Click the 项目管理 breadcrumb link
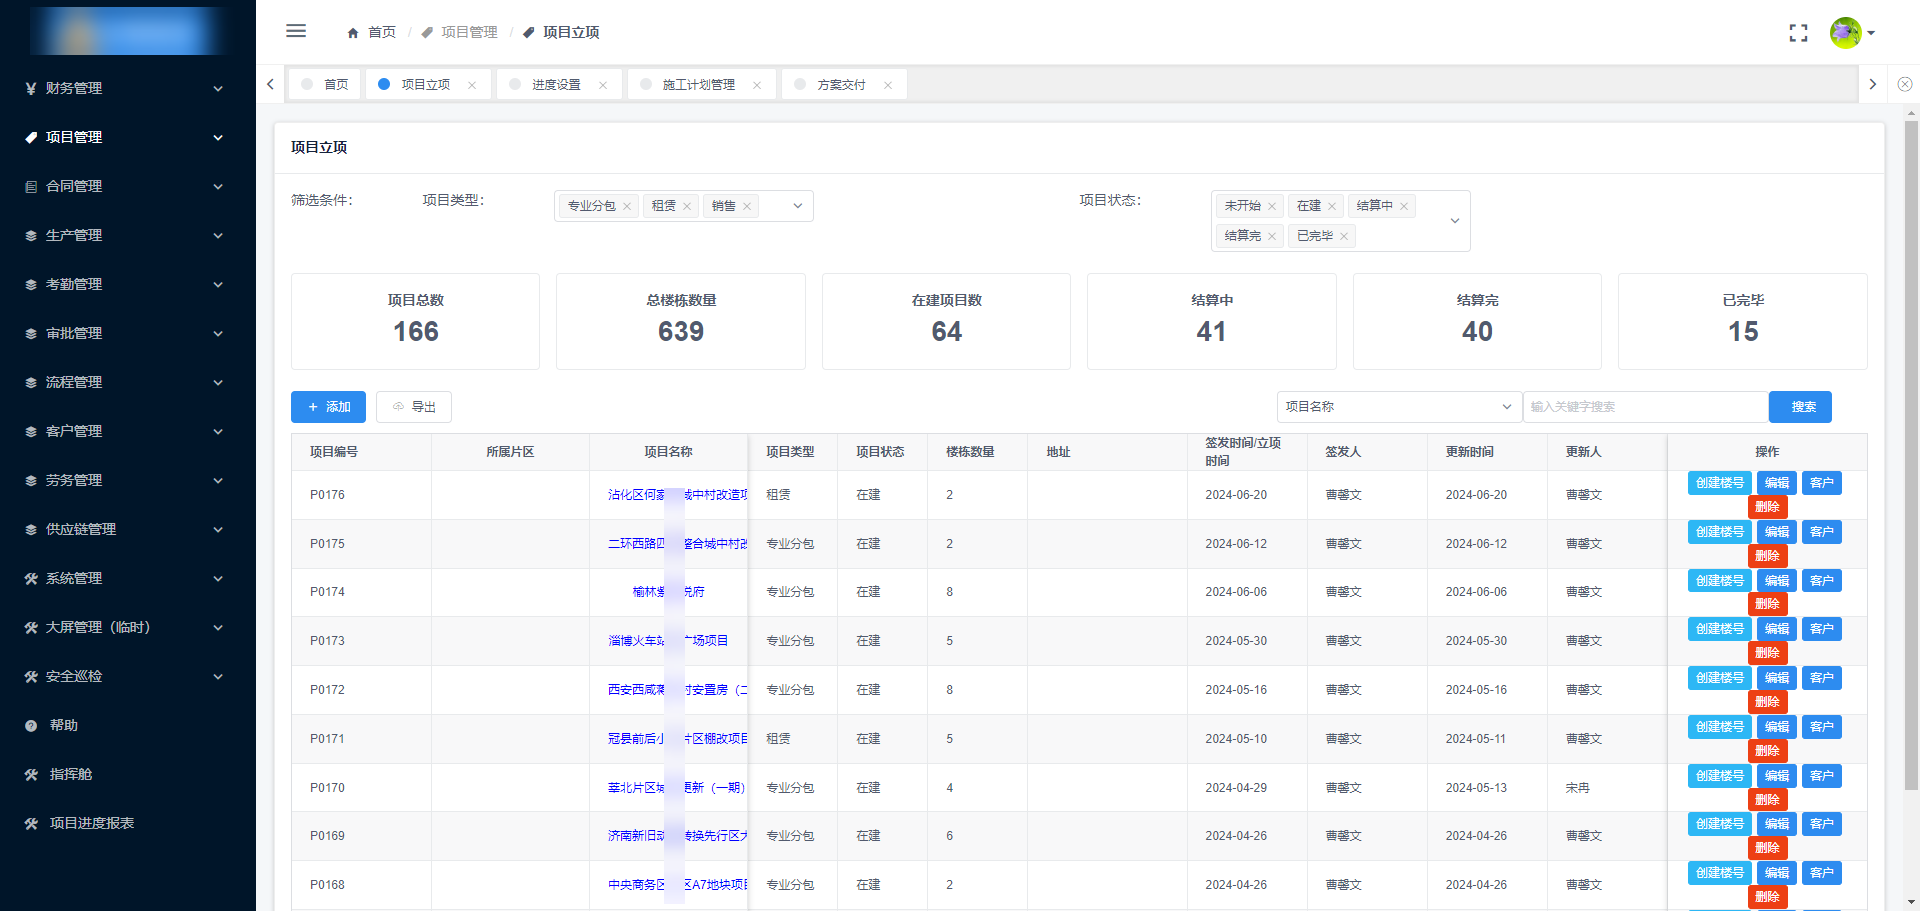This screenshot has height=911, width=1920. coord(469,33)
